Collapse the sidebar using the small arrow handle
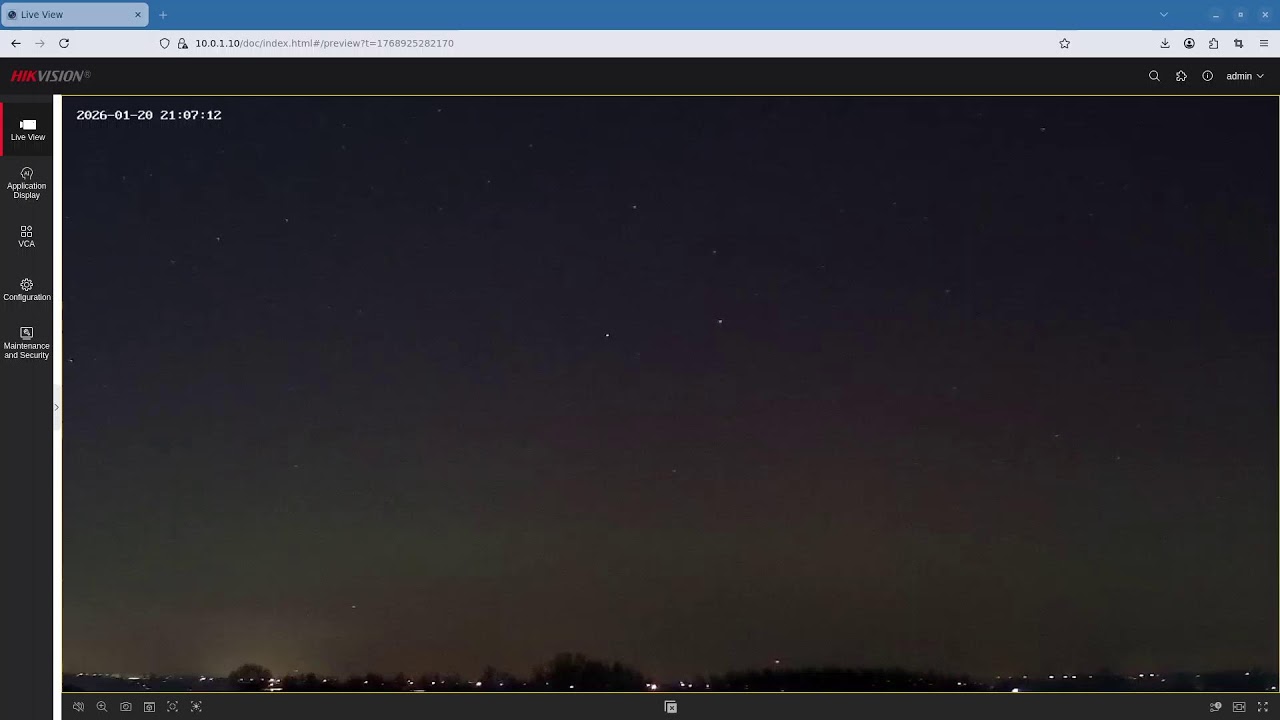This screenshot has width=1280, height=720. 56,407
